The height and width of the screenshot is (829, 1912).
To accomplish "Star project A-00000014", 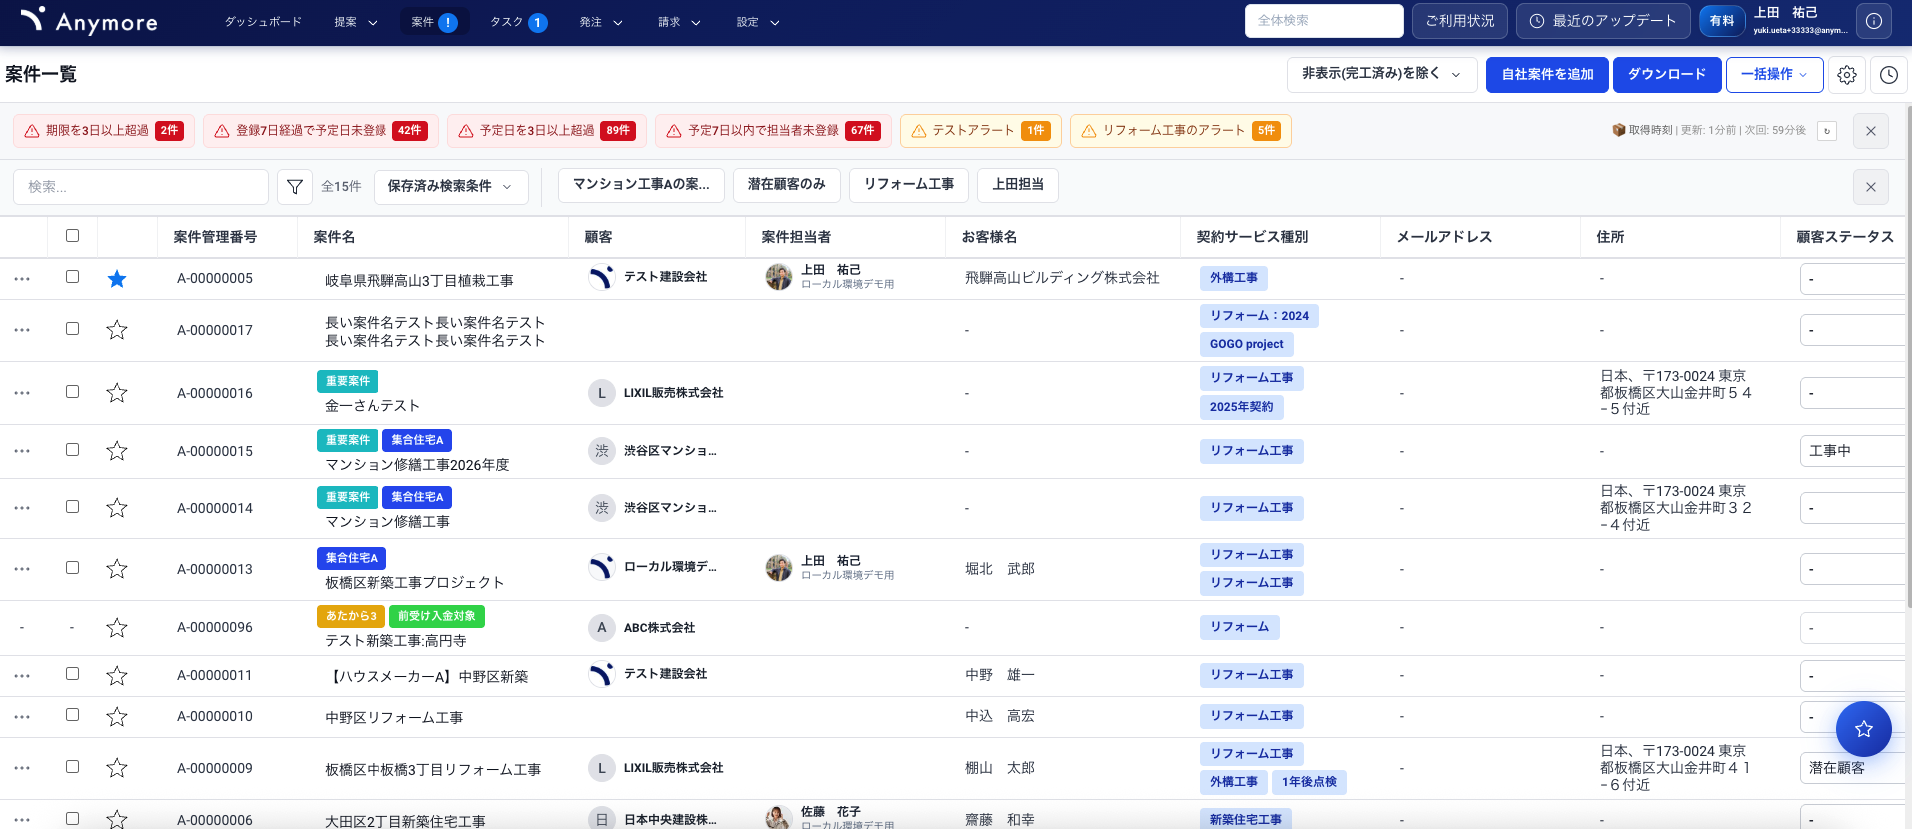I will pyautogui.click(x=117, y=508).
